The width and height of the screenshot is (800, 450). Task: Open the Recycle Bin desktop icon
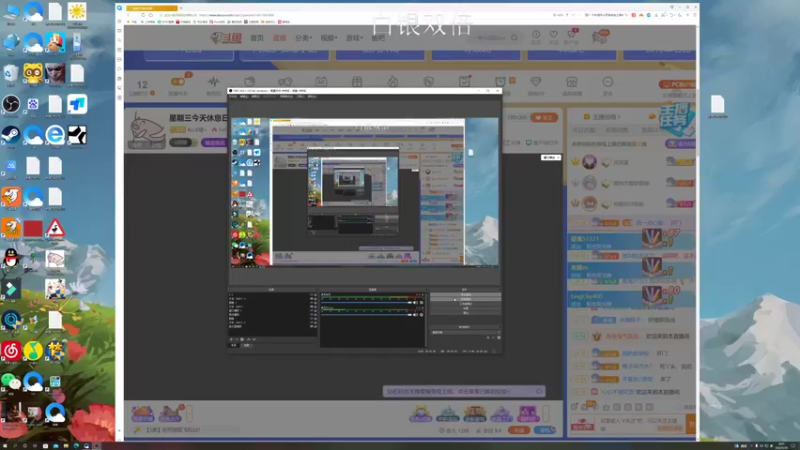(x=11, y=74)
